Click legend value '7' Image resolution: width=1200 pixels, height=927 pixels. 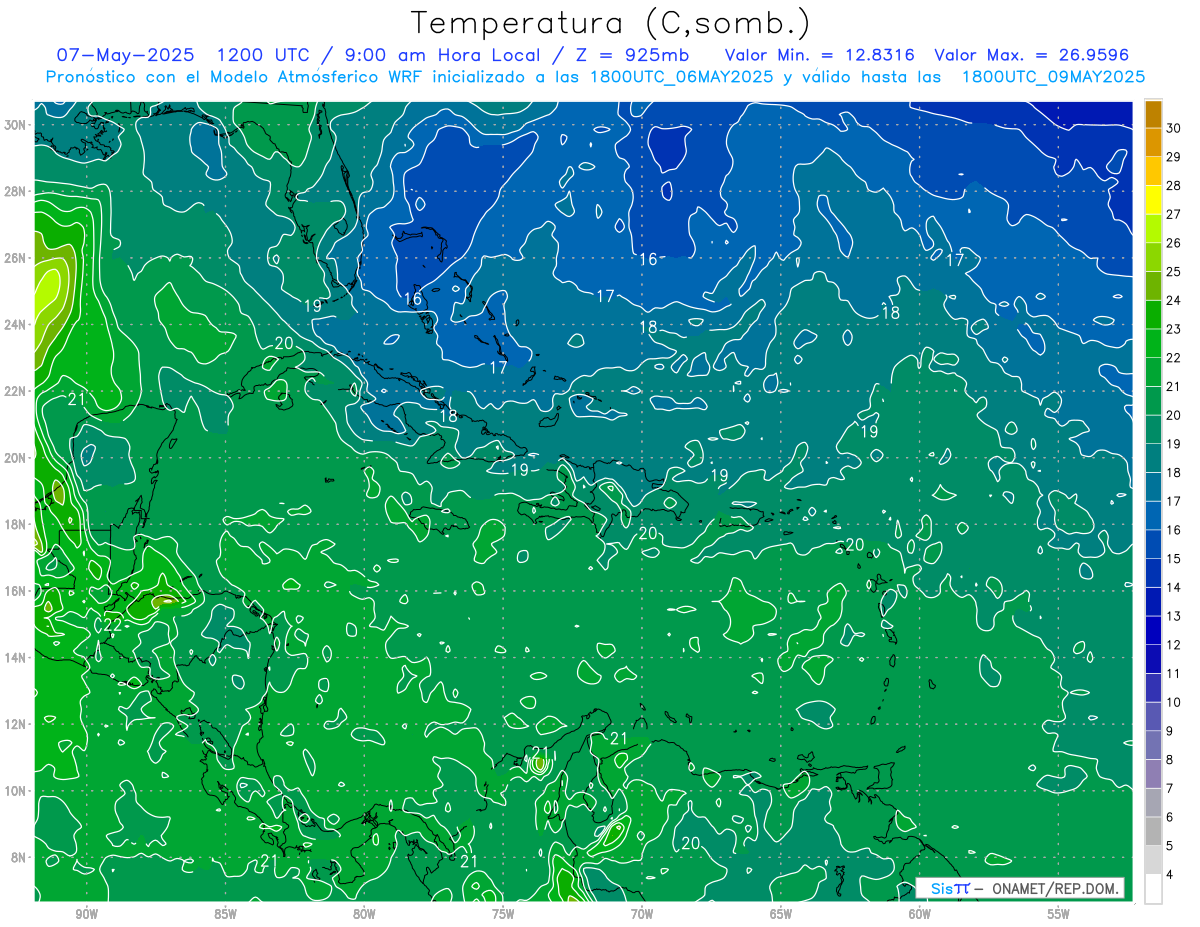(x=1170, y=788)
